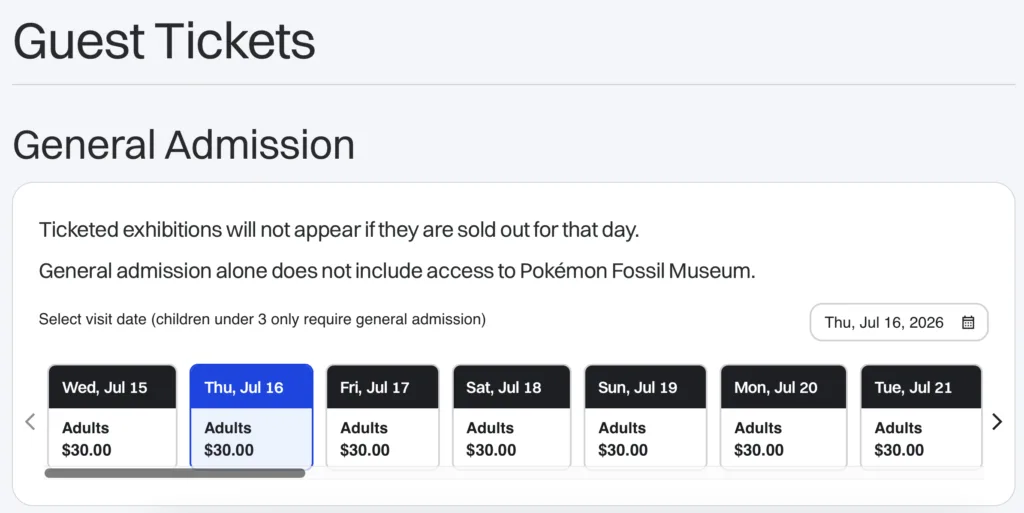Click Adults $30.00 under Mon, Jul 20
The height and width of the screenshot is (513, 1024).
point(759,439)
